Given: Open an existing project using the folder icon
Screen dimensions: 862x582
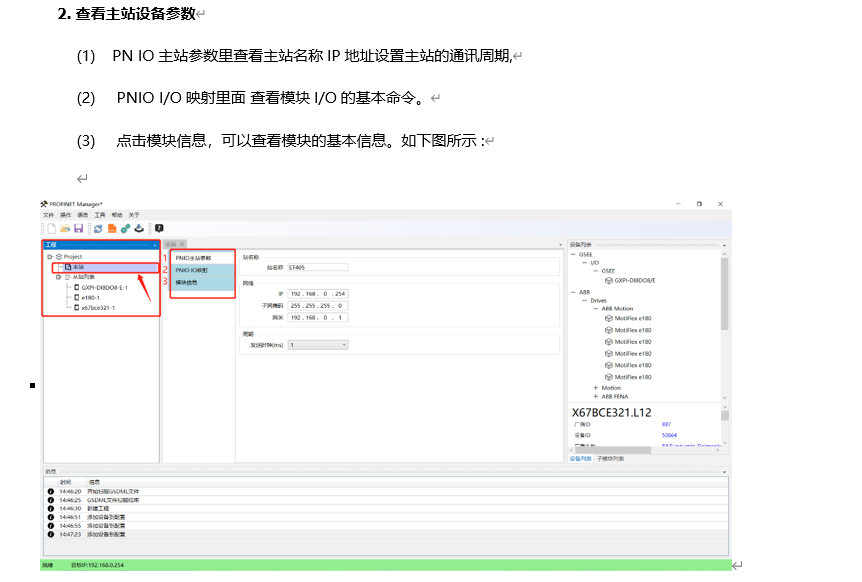Looking at the screenshot, I should [x=66, y=227].
